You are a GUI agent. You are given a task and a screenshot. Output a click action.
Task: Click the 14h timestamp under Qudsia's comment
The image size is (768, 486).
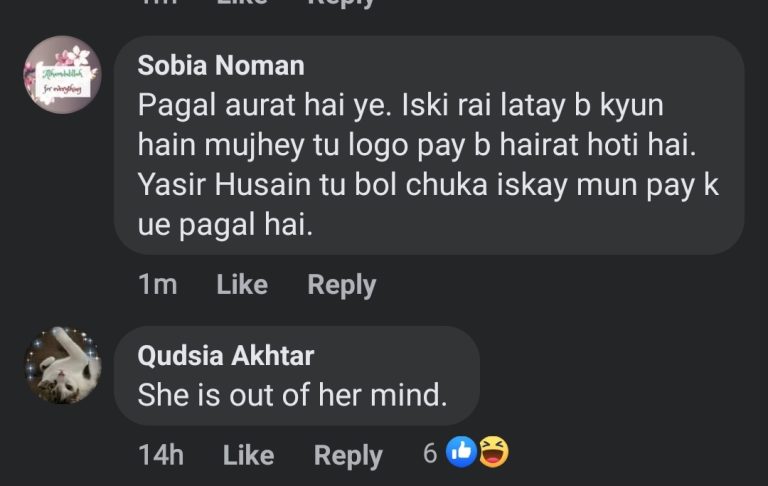(x=161, y=455)
